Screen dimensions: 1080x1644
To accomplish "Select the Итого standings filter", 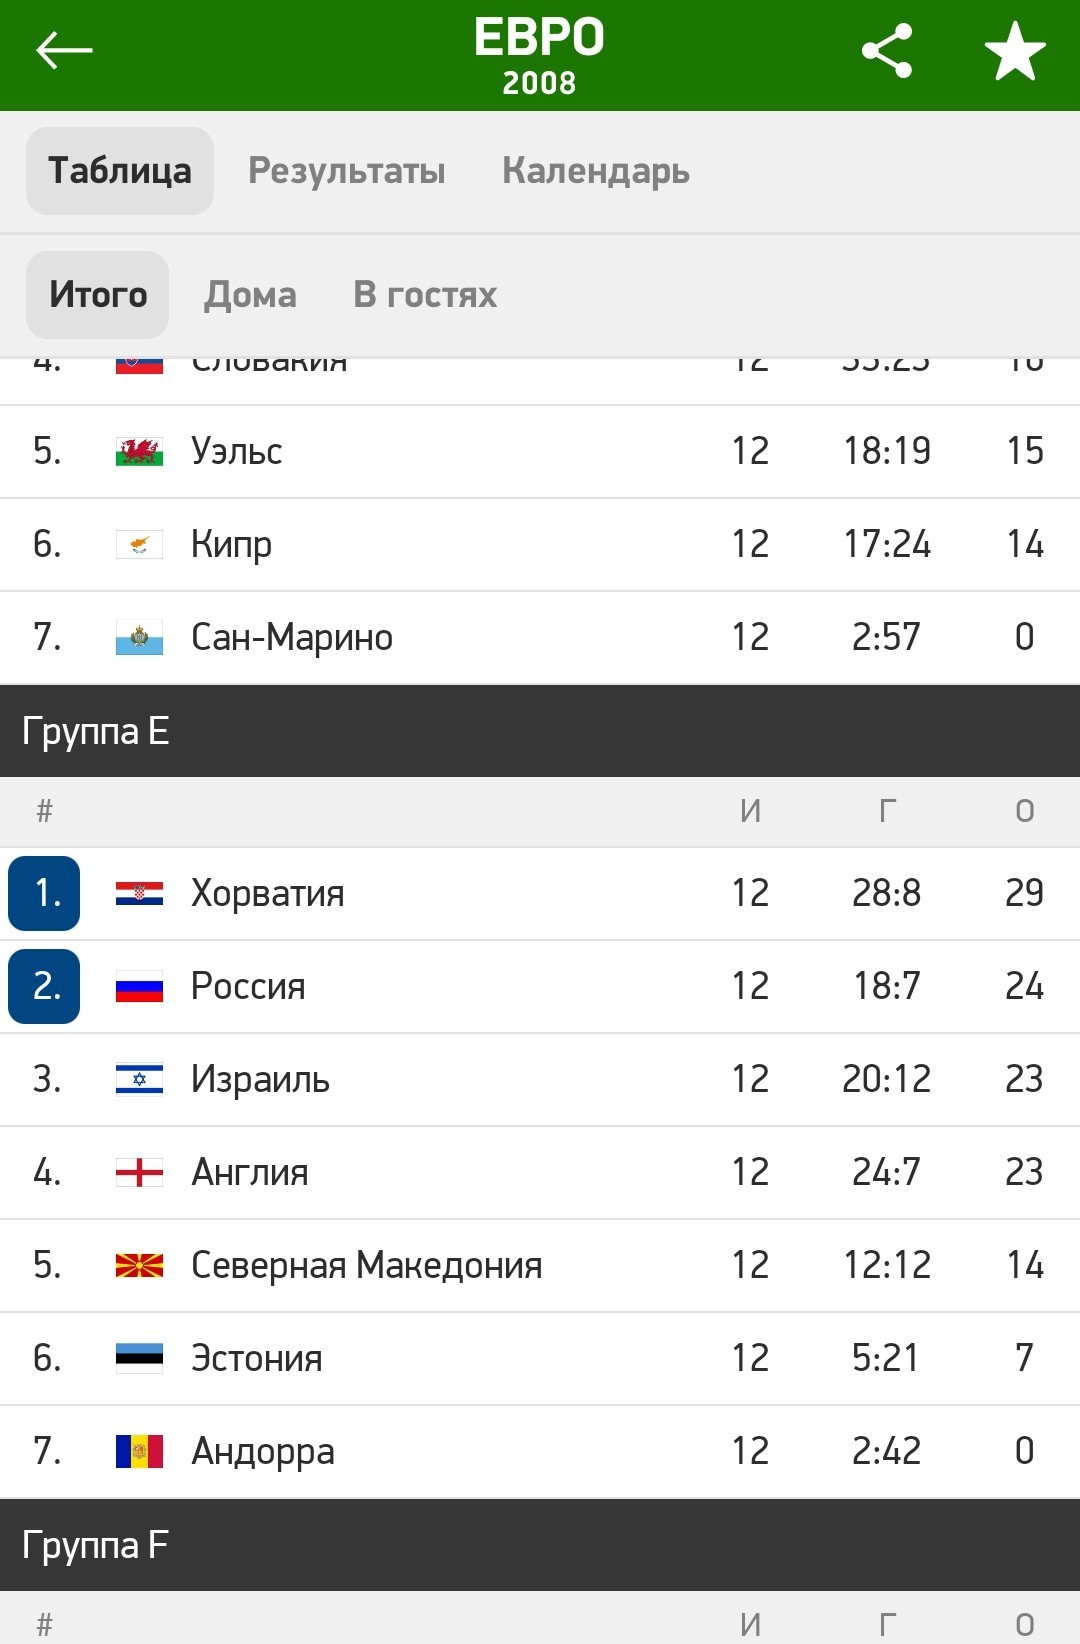I will [x=98, y=295].
